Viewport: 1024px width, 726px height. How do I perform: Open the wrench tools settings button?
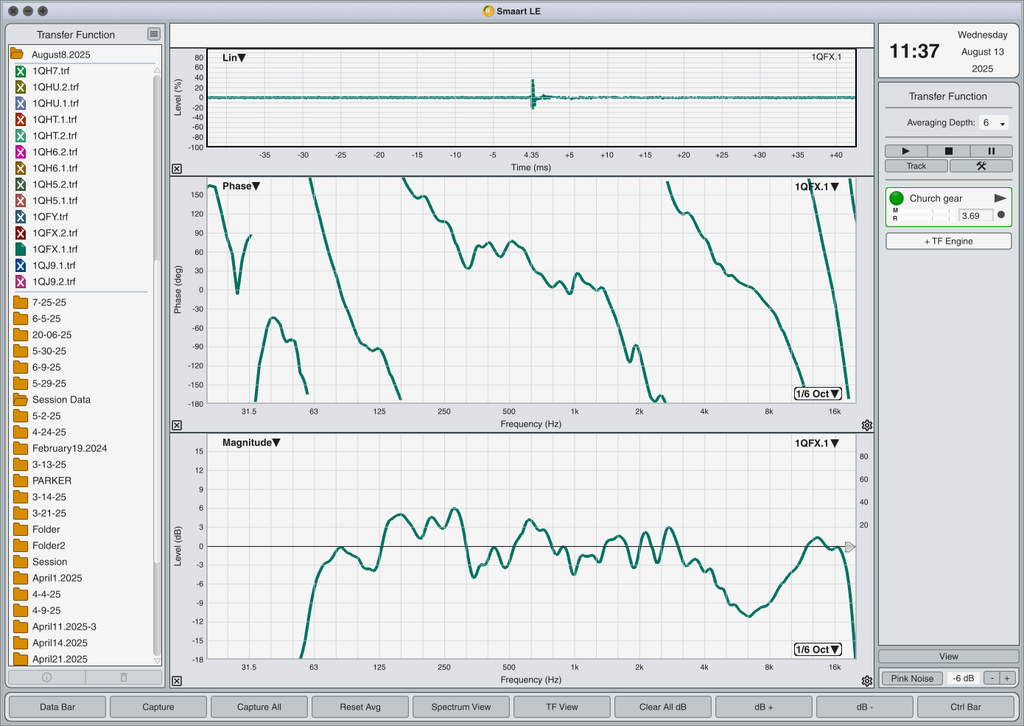click(981, 166)
